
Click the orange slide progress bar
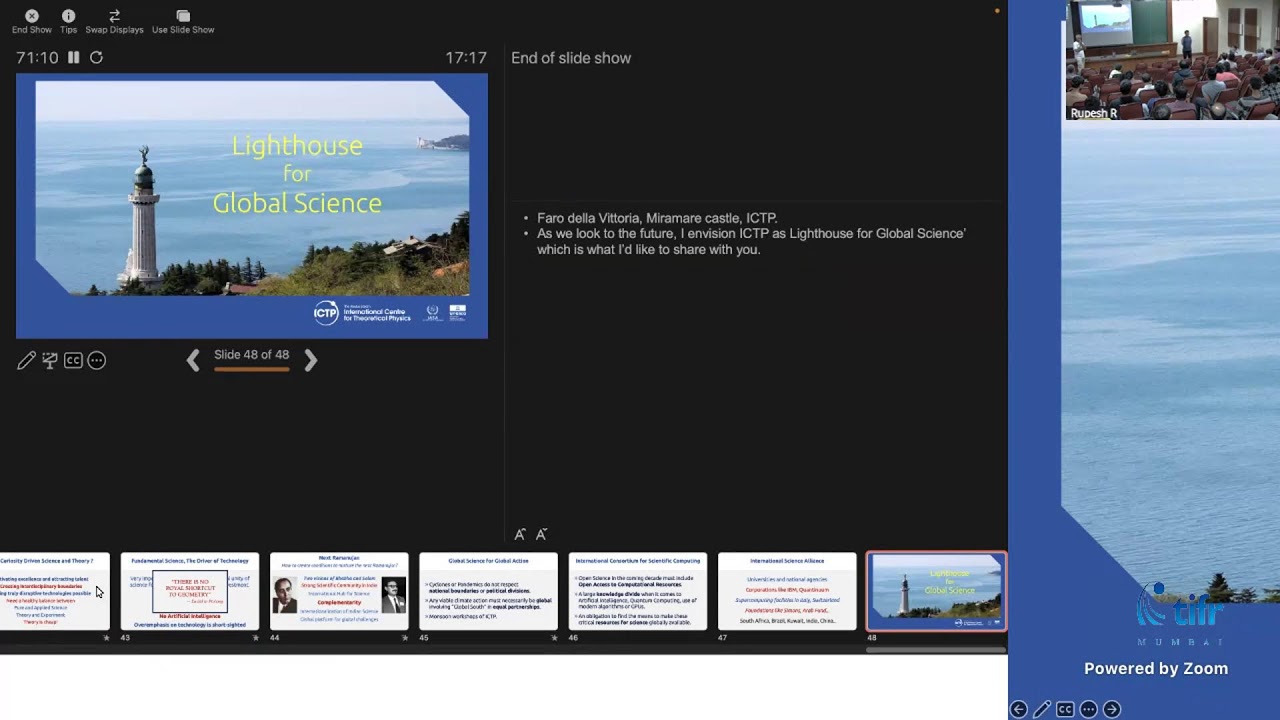(251, 369)
